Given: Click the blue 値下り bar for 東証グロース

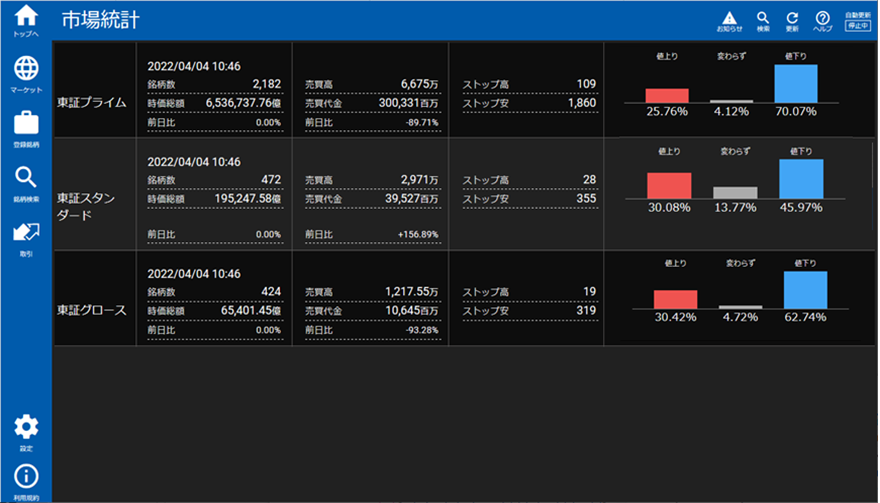Looking at the screenshot, I should tap(805, 290).
